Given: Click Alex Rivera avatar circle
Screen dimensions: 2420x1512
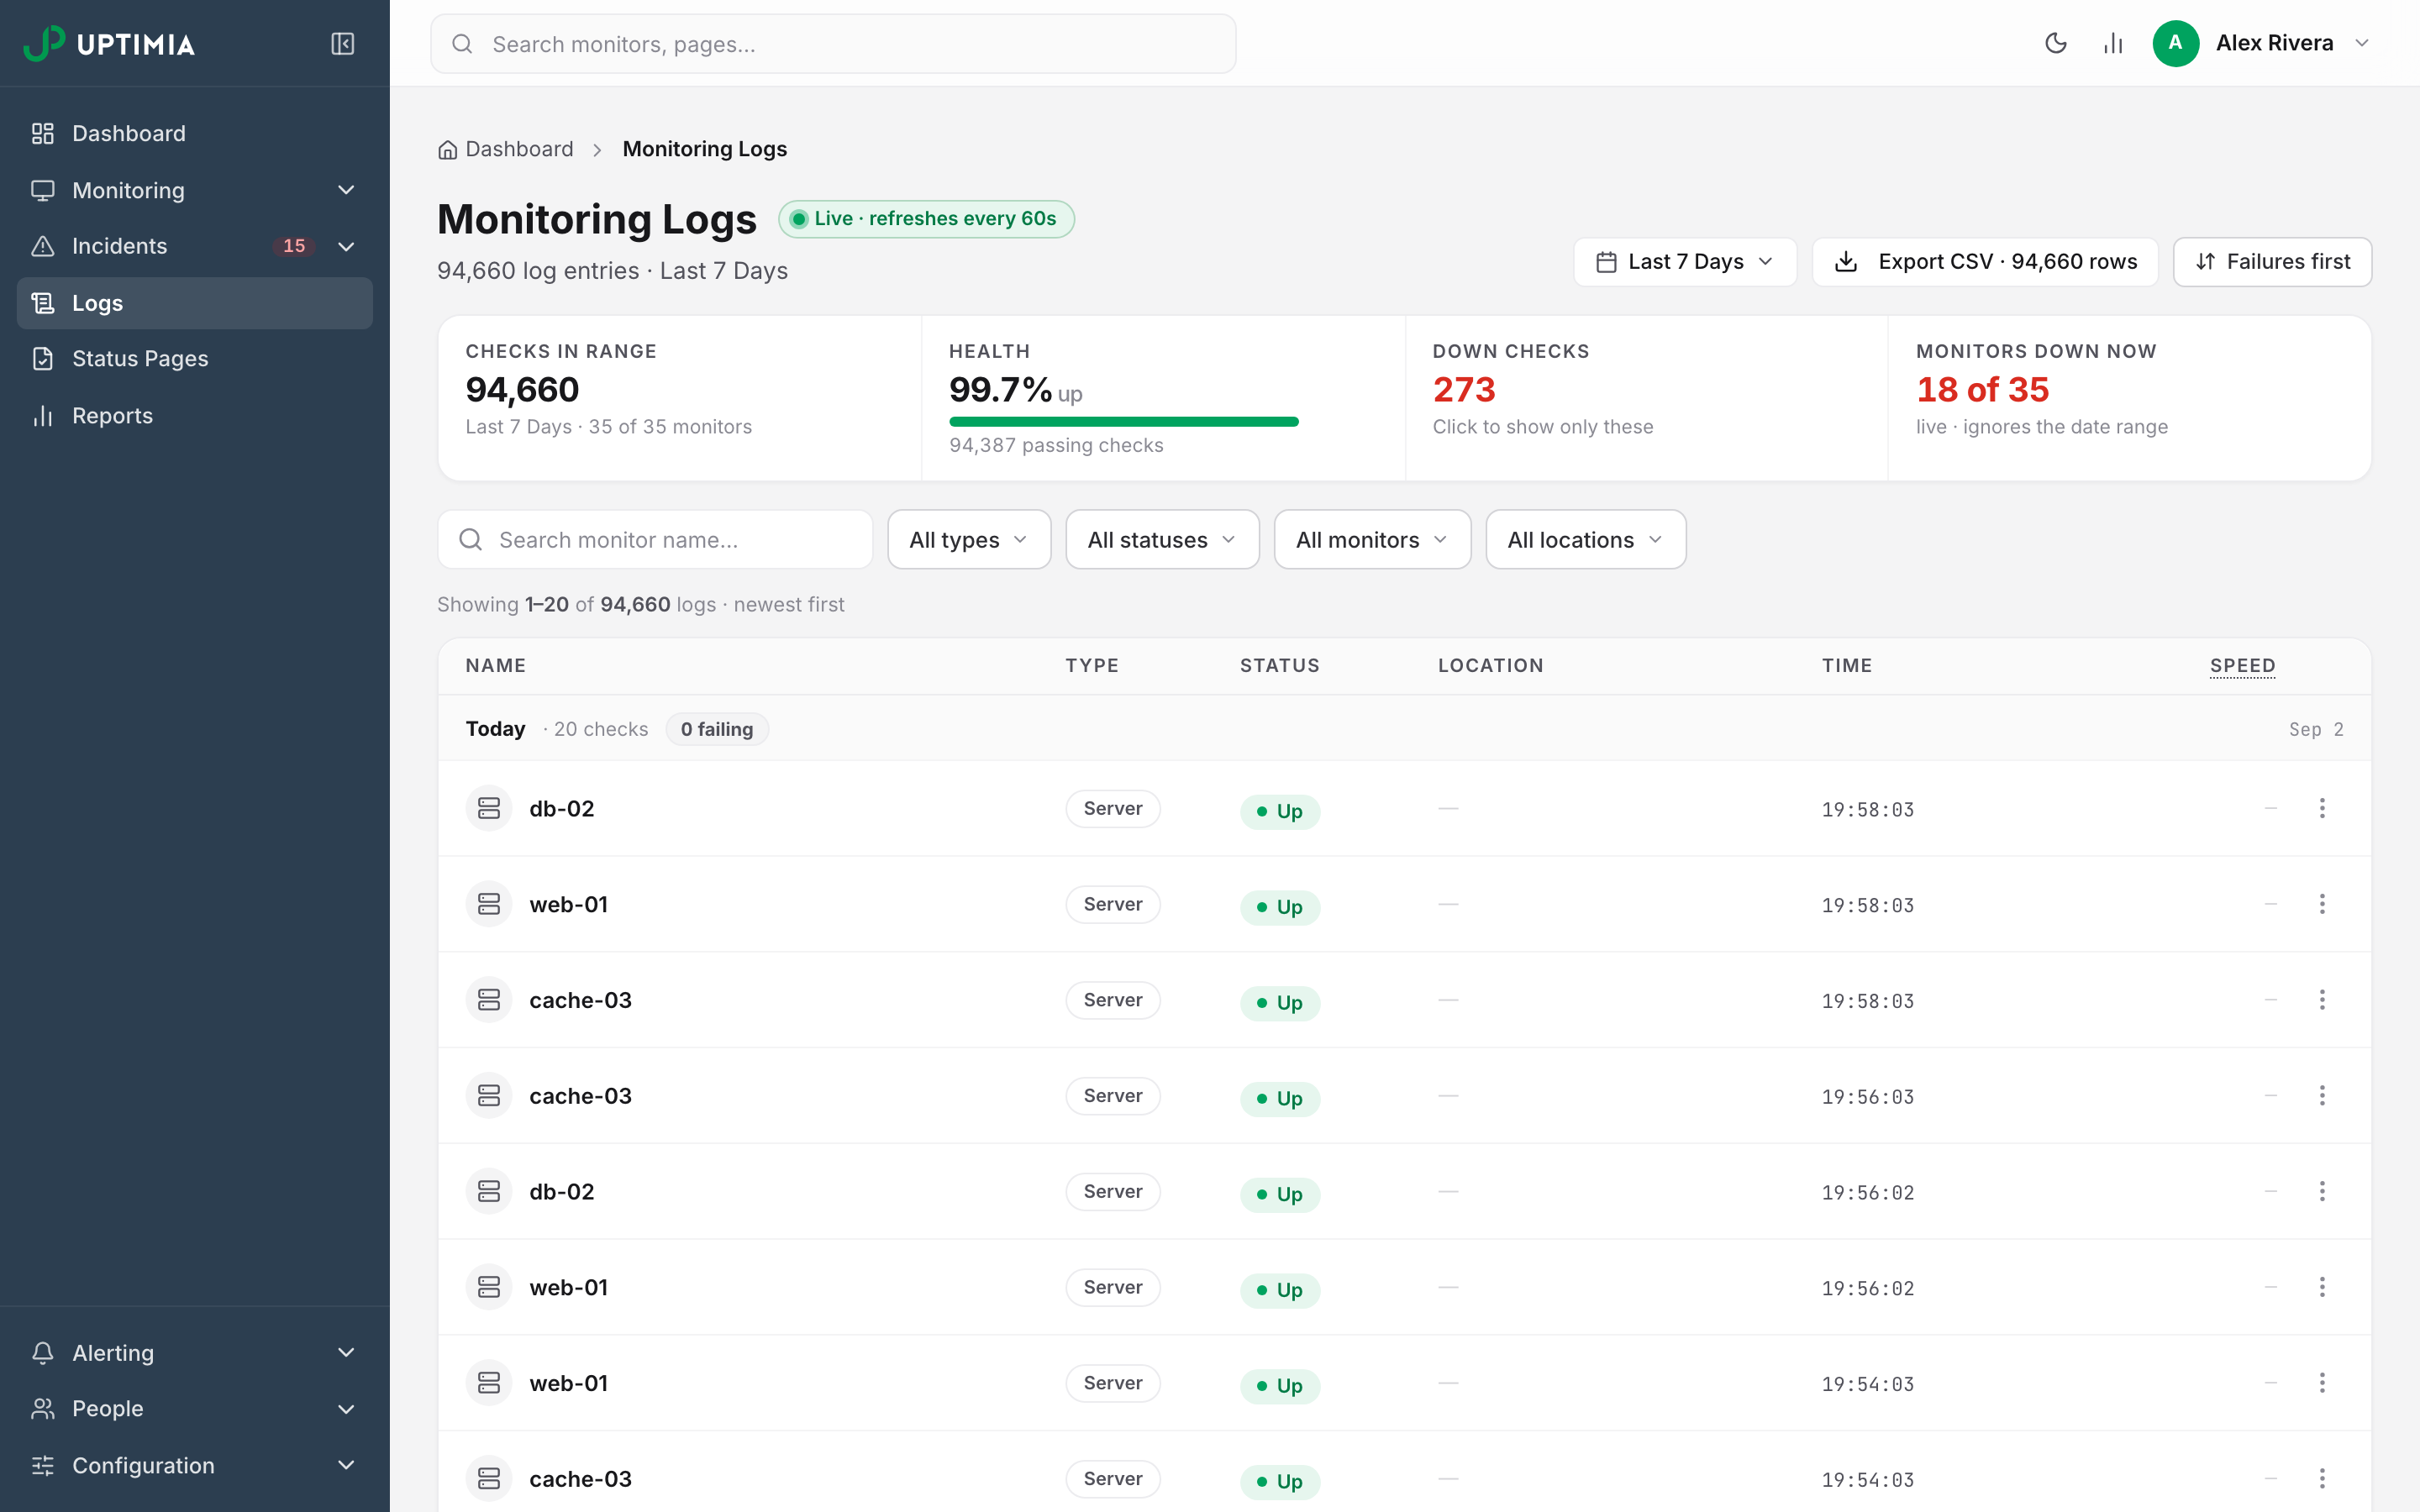Looking at the screenshot, I should point(2175,43).
